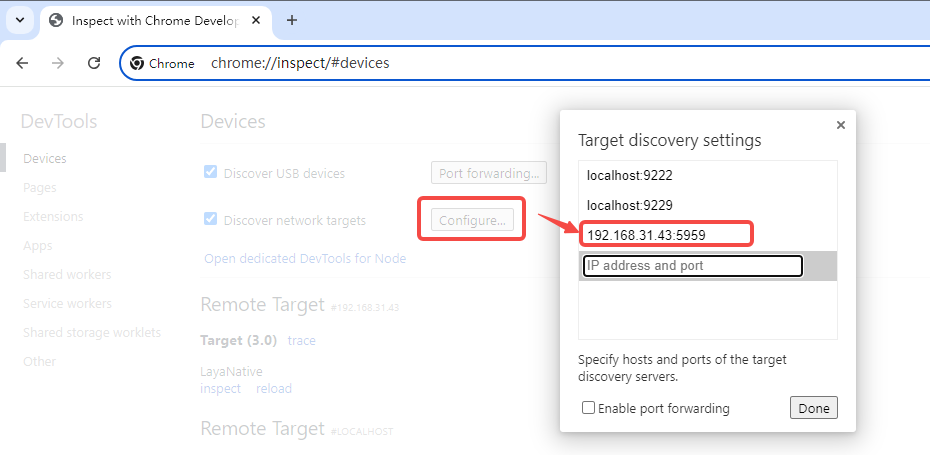
Task: Click inspect link under LayaNative
Action: click(x=220, y=388)
